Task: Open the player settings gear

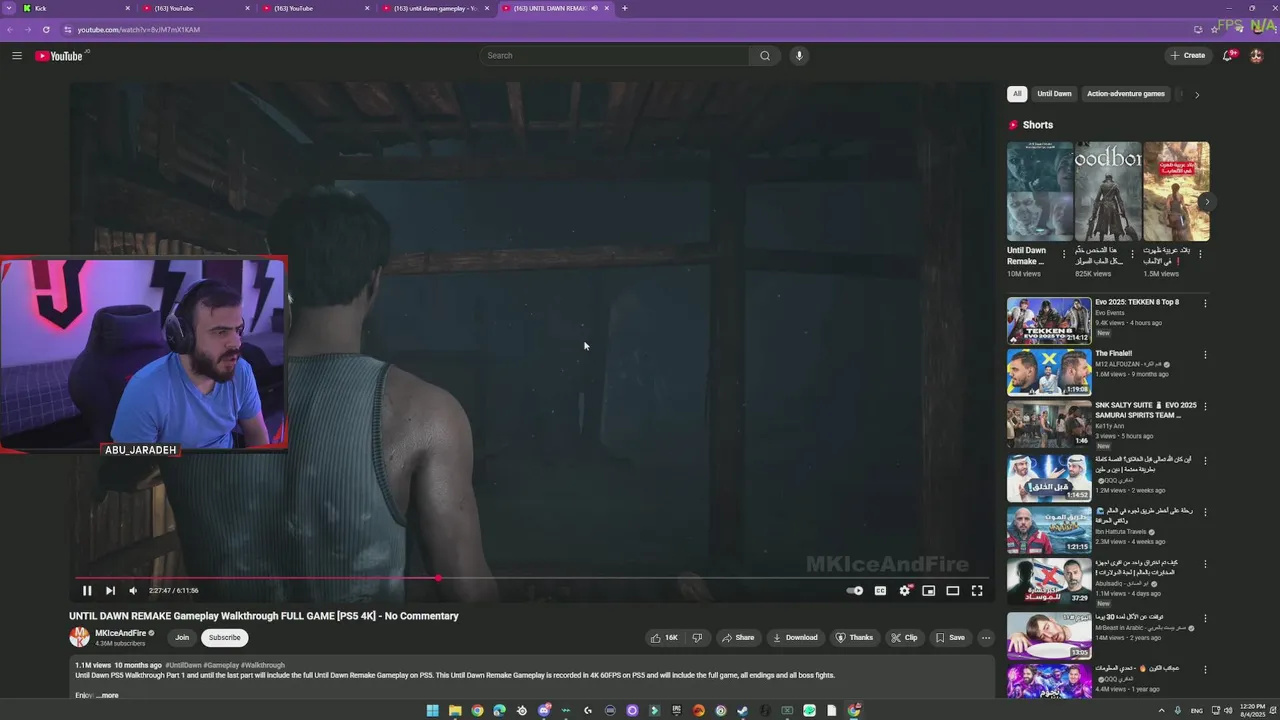Action: [905, 591]
